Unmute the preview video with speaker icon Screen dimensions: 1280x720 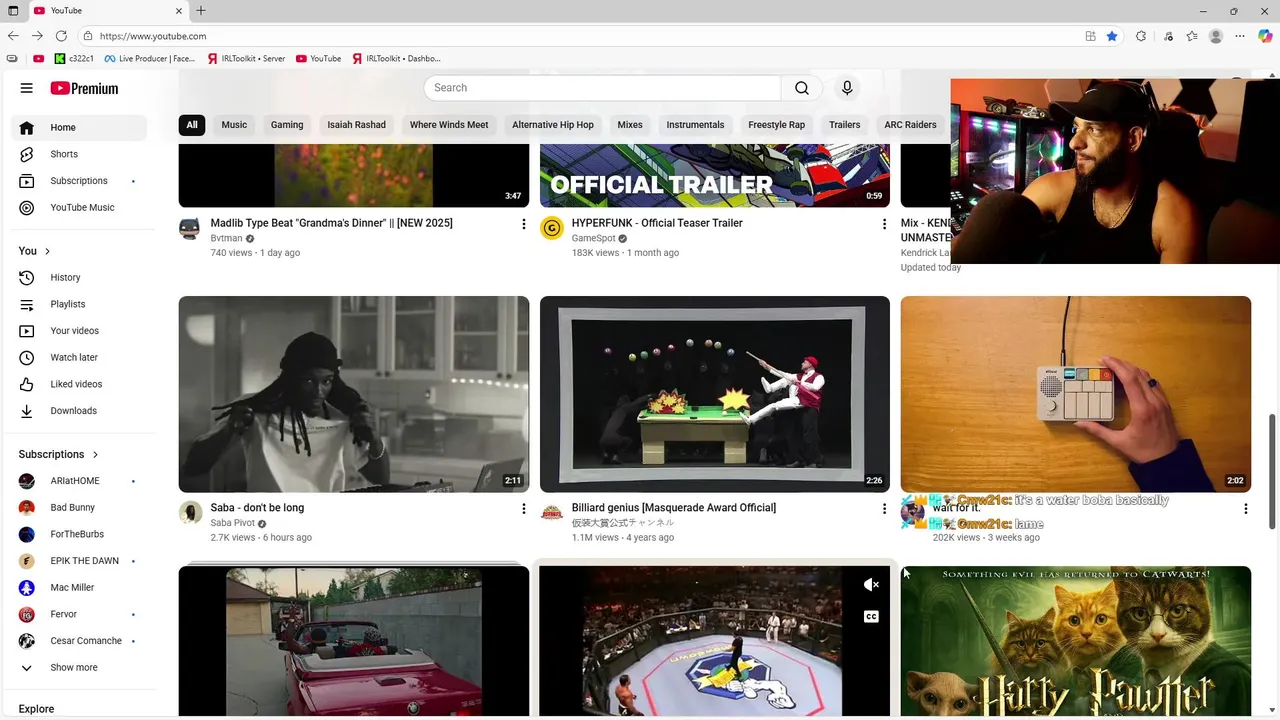(x=871, y=585)
